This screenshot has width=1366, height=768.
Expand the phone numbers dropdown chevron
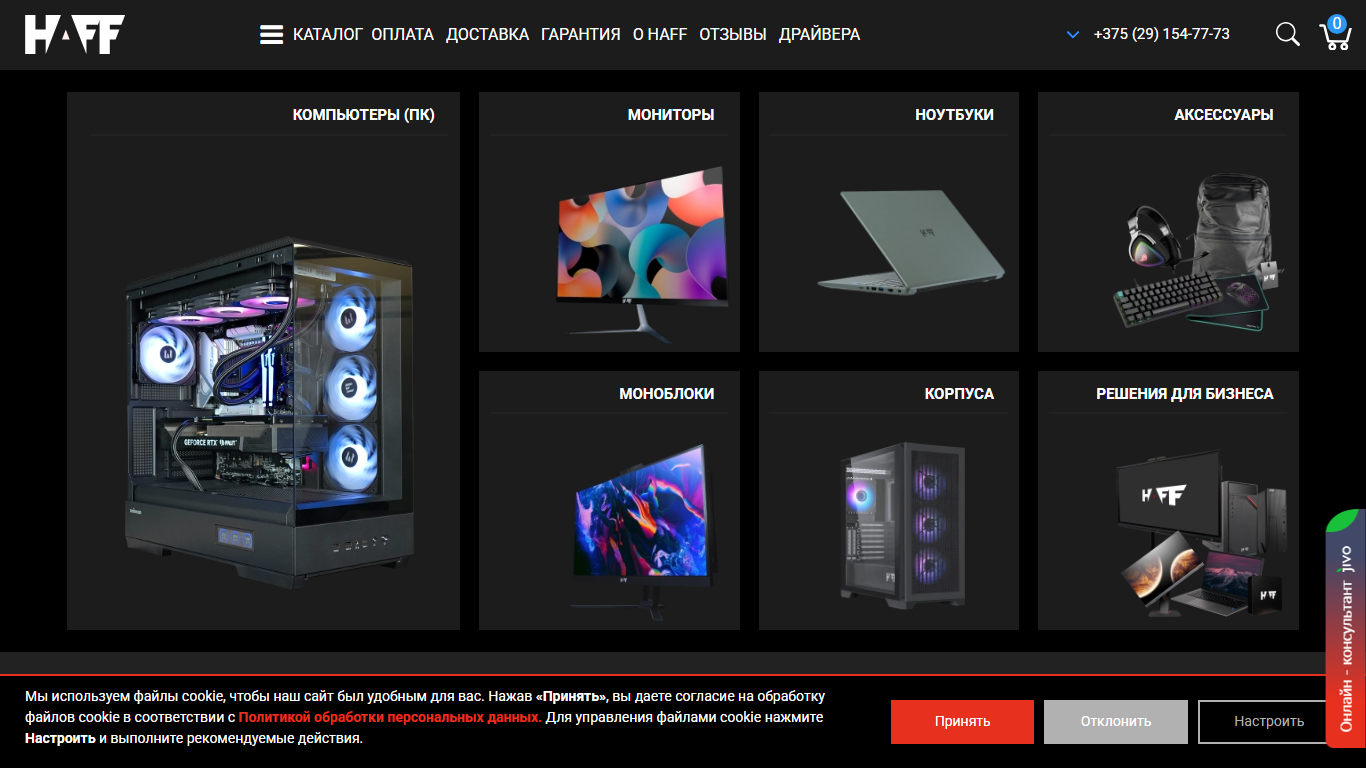[x=1073, y=35]
